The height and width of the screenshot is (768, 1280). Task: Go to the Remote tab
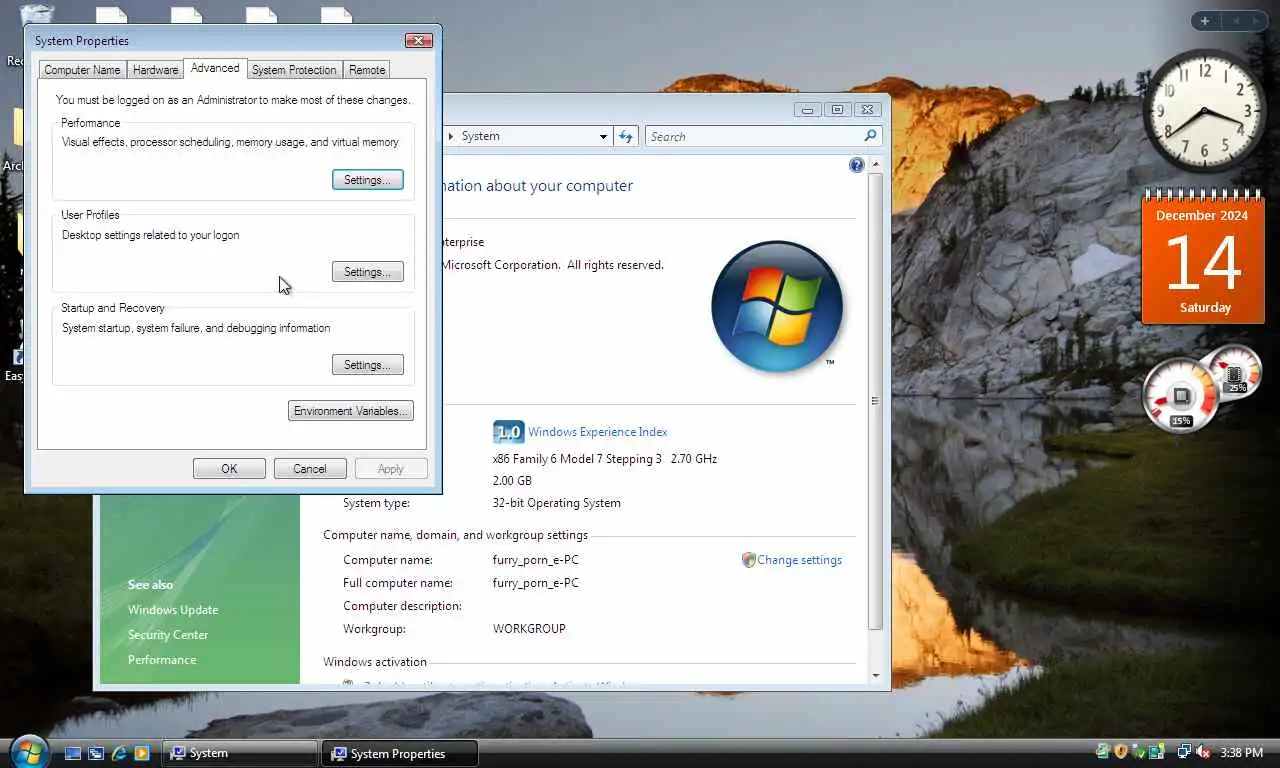pos(367,70)
